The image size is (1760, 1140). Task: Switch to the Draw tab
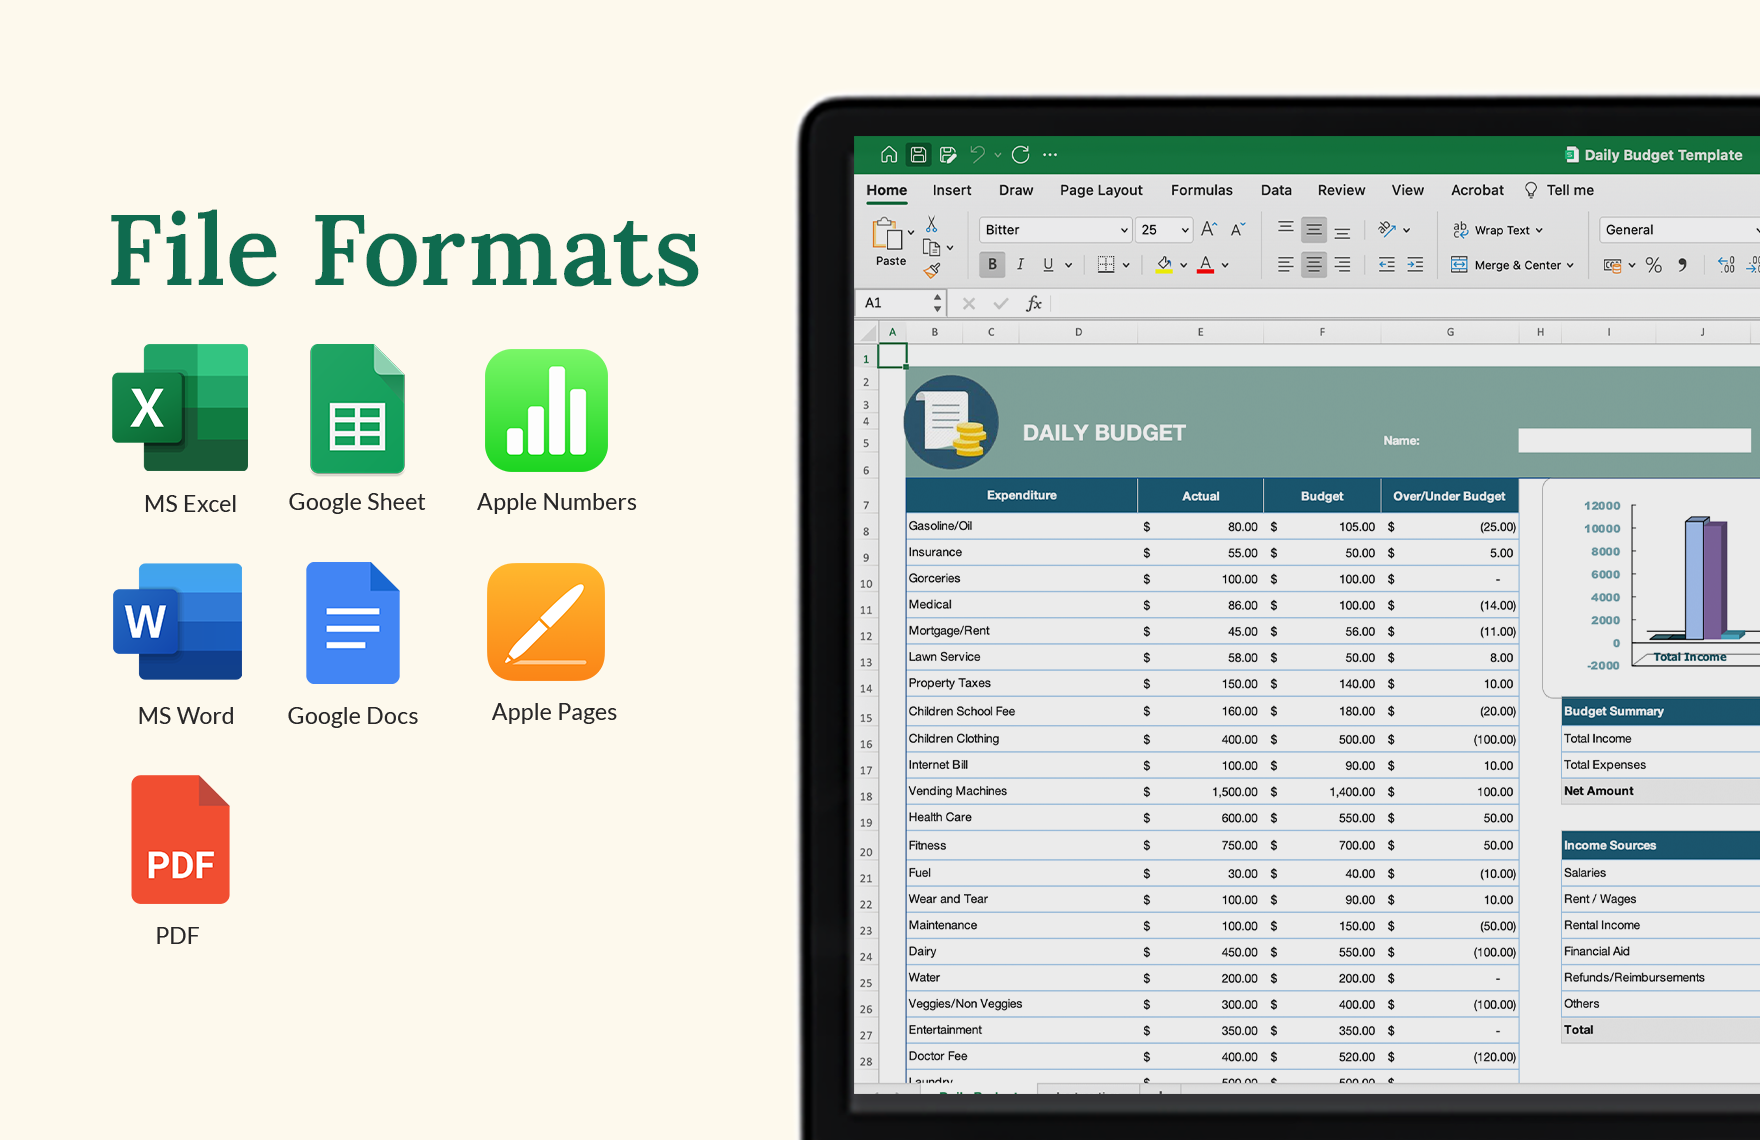click(1015, 190)
